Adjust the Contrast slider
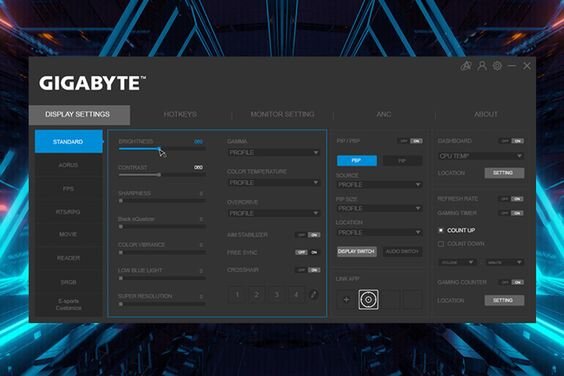 pos(162,175)
